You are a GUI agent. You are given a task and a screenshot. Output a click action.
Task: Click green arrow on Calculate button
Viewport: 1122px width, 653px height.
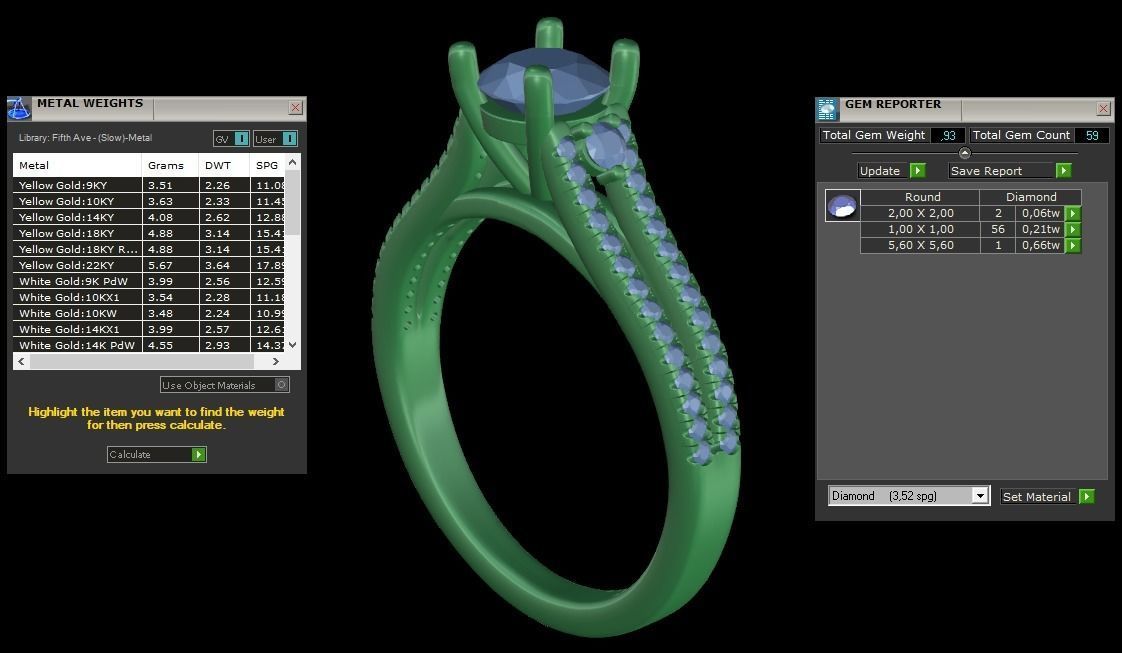click(x=199, y=454)
